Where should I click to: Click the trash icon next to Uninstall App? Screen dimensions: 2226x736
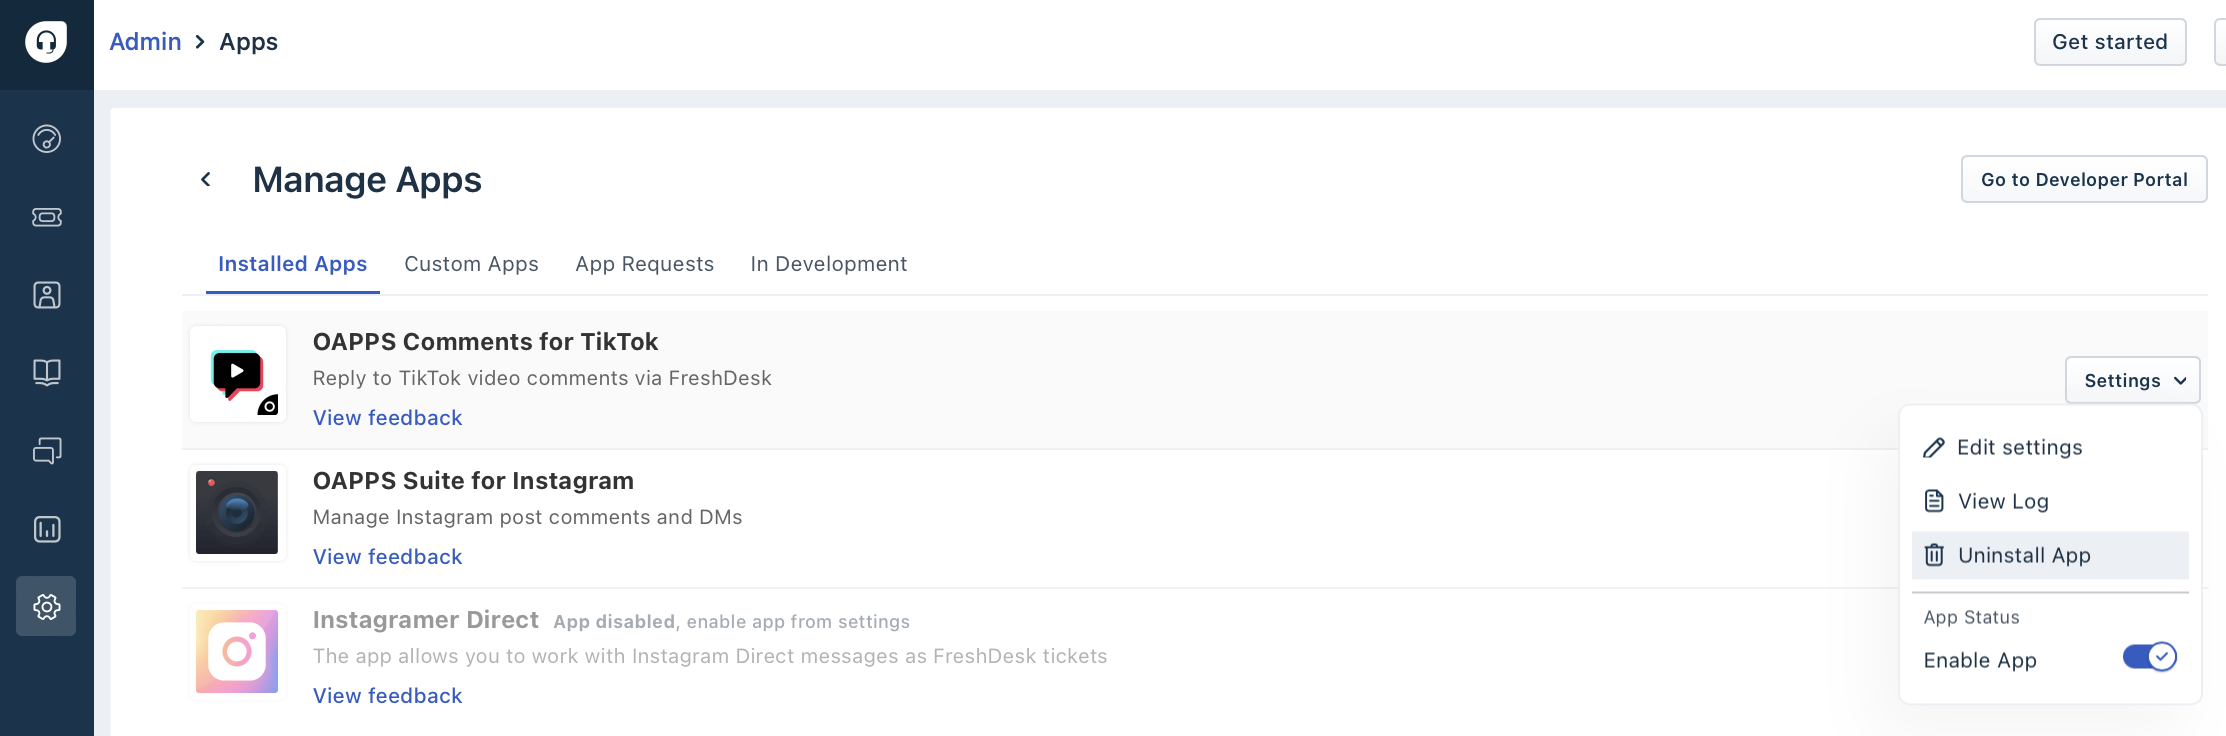1934,555
